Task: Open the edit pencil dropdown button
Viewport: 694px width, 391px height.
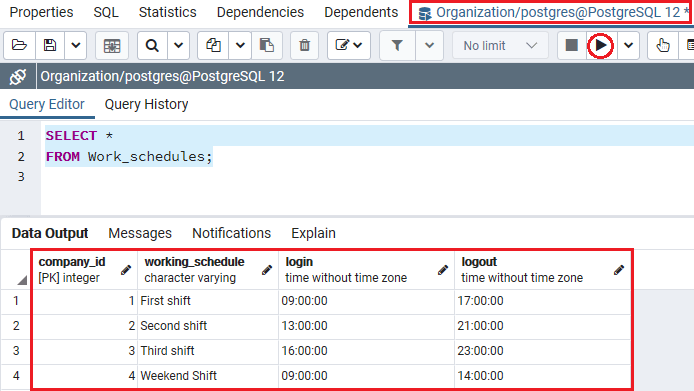Action: (x=349, y=45)
